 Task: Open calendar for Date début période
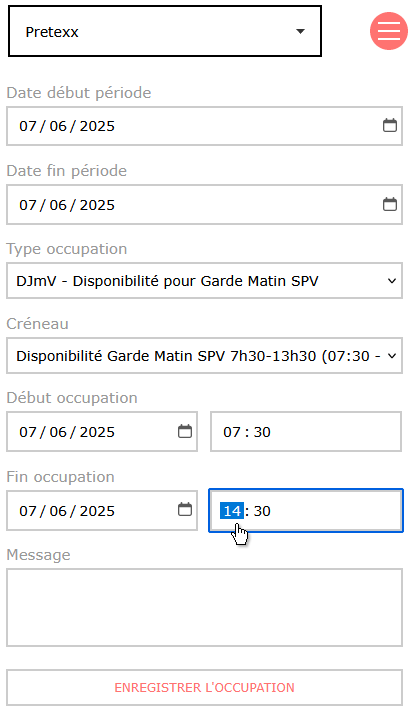click(390, 125)
